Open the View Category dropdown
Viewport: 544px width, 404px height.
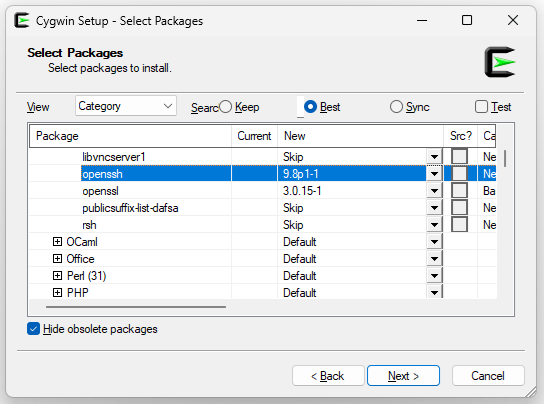coord(126,106)
